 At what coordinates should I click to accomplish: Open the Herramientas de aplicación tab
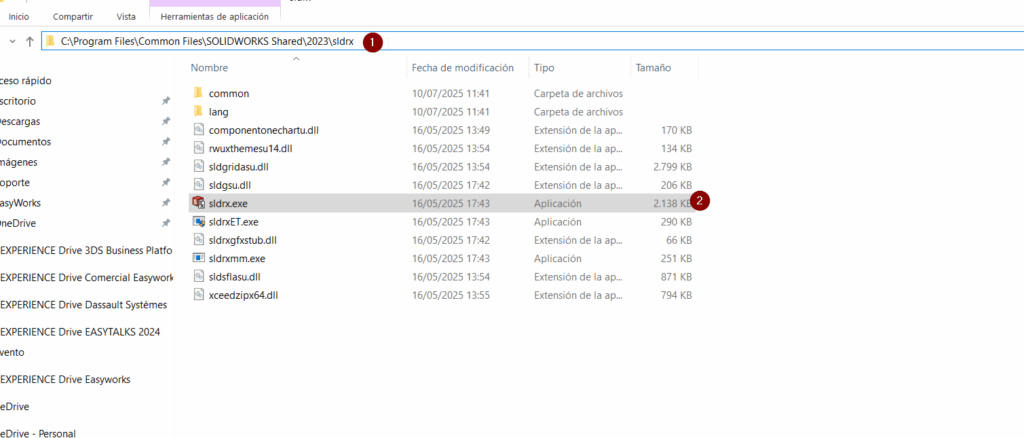tap(214, 16)
